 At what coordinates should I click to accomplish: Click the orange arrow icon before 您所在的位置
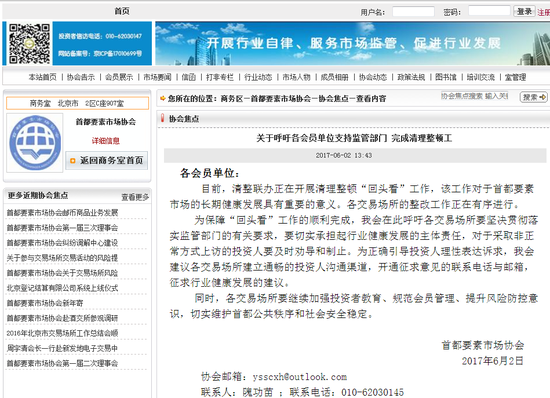point(162,99)
